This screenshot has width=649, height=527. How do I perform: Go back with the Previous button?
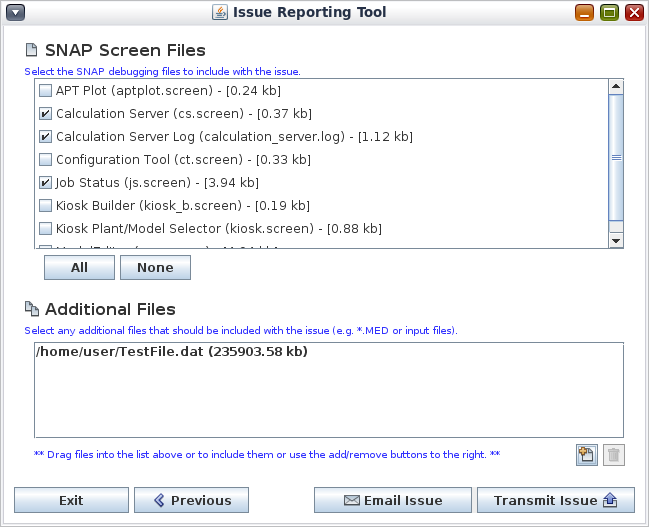click(x=191, y=500)
